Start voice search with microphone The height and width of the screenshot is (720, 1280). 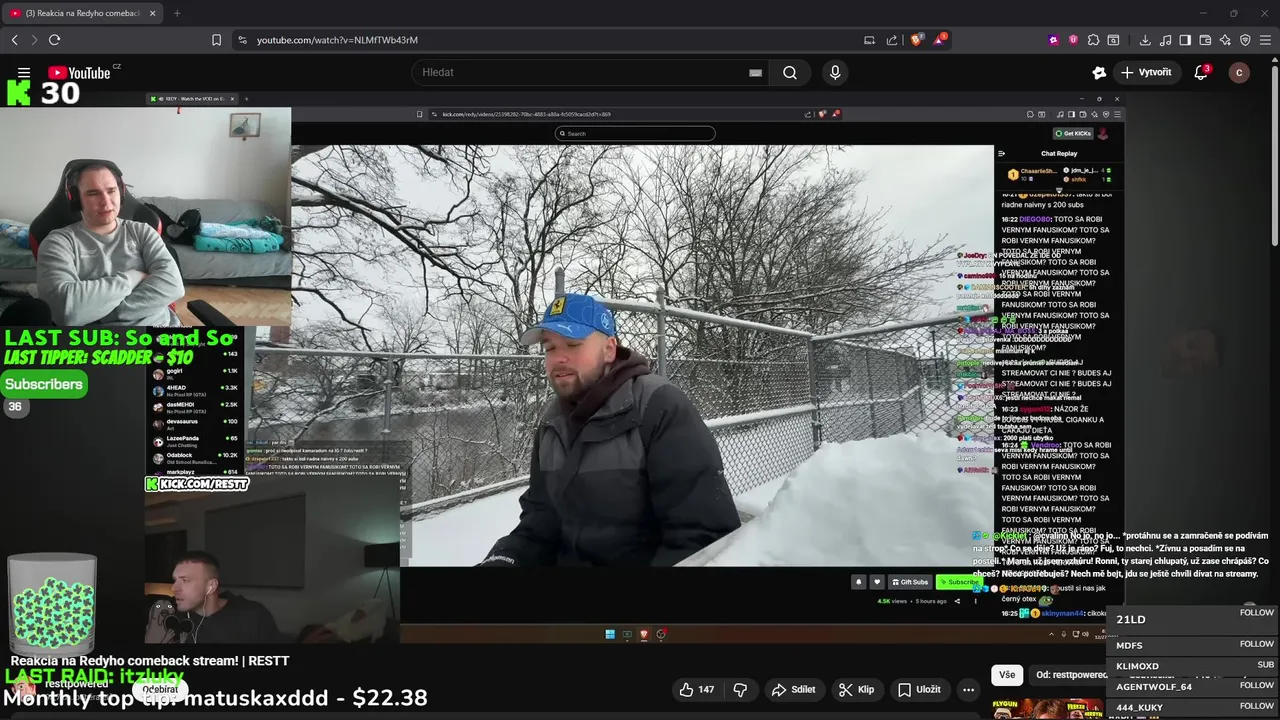pos(835,72)
